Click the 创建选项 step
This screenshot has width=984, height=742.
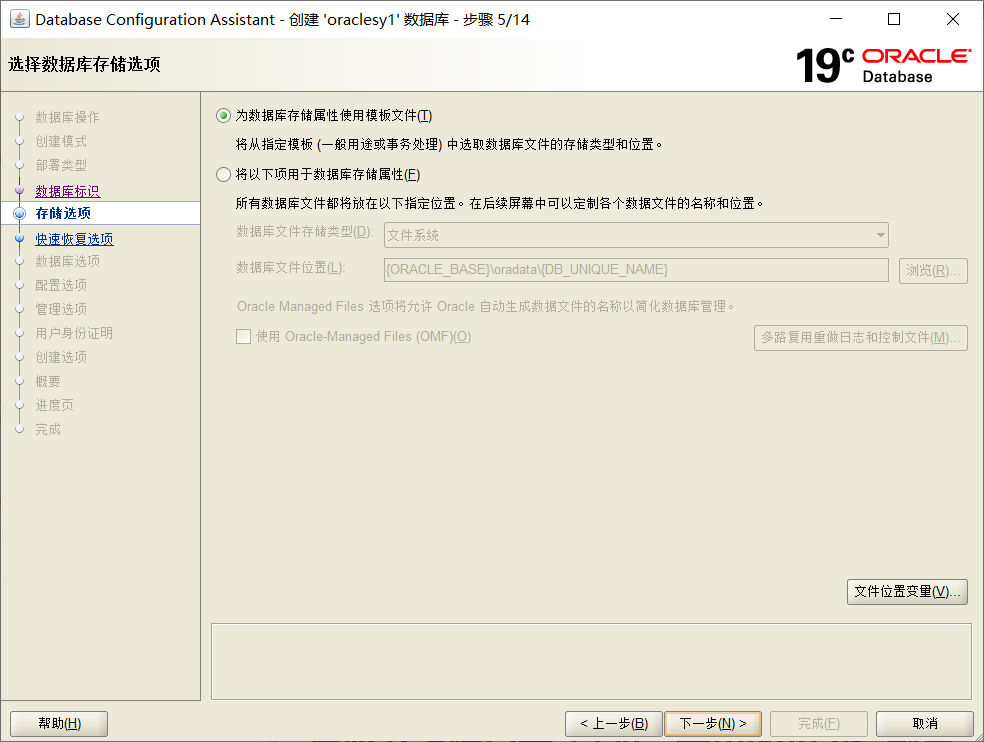[x=61, y=357]
